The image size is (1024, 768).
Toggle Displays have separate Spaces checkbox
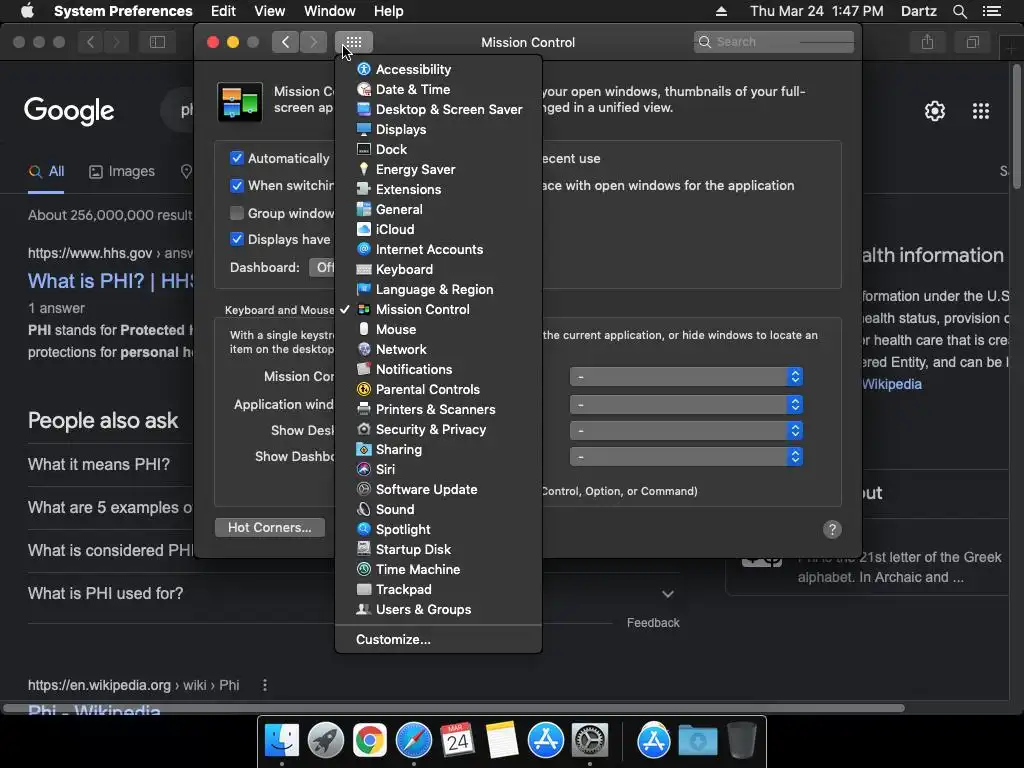click(x=237, y=239)
